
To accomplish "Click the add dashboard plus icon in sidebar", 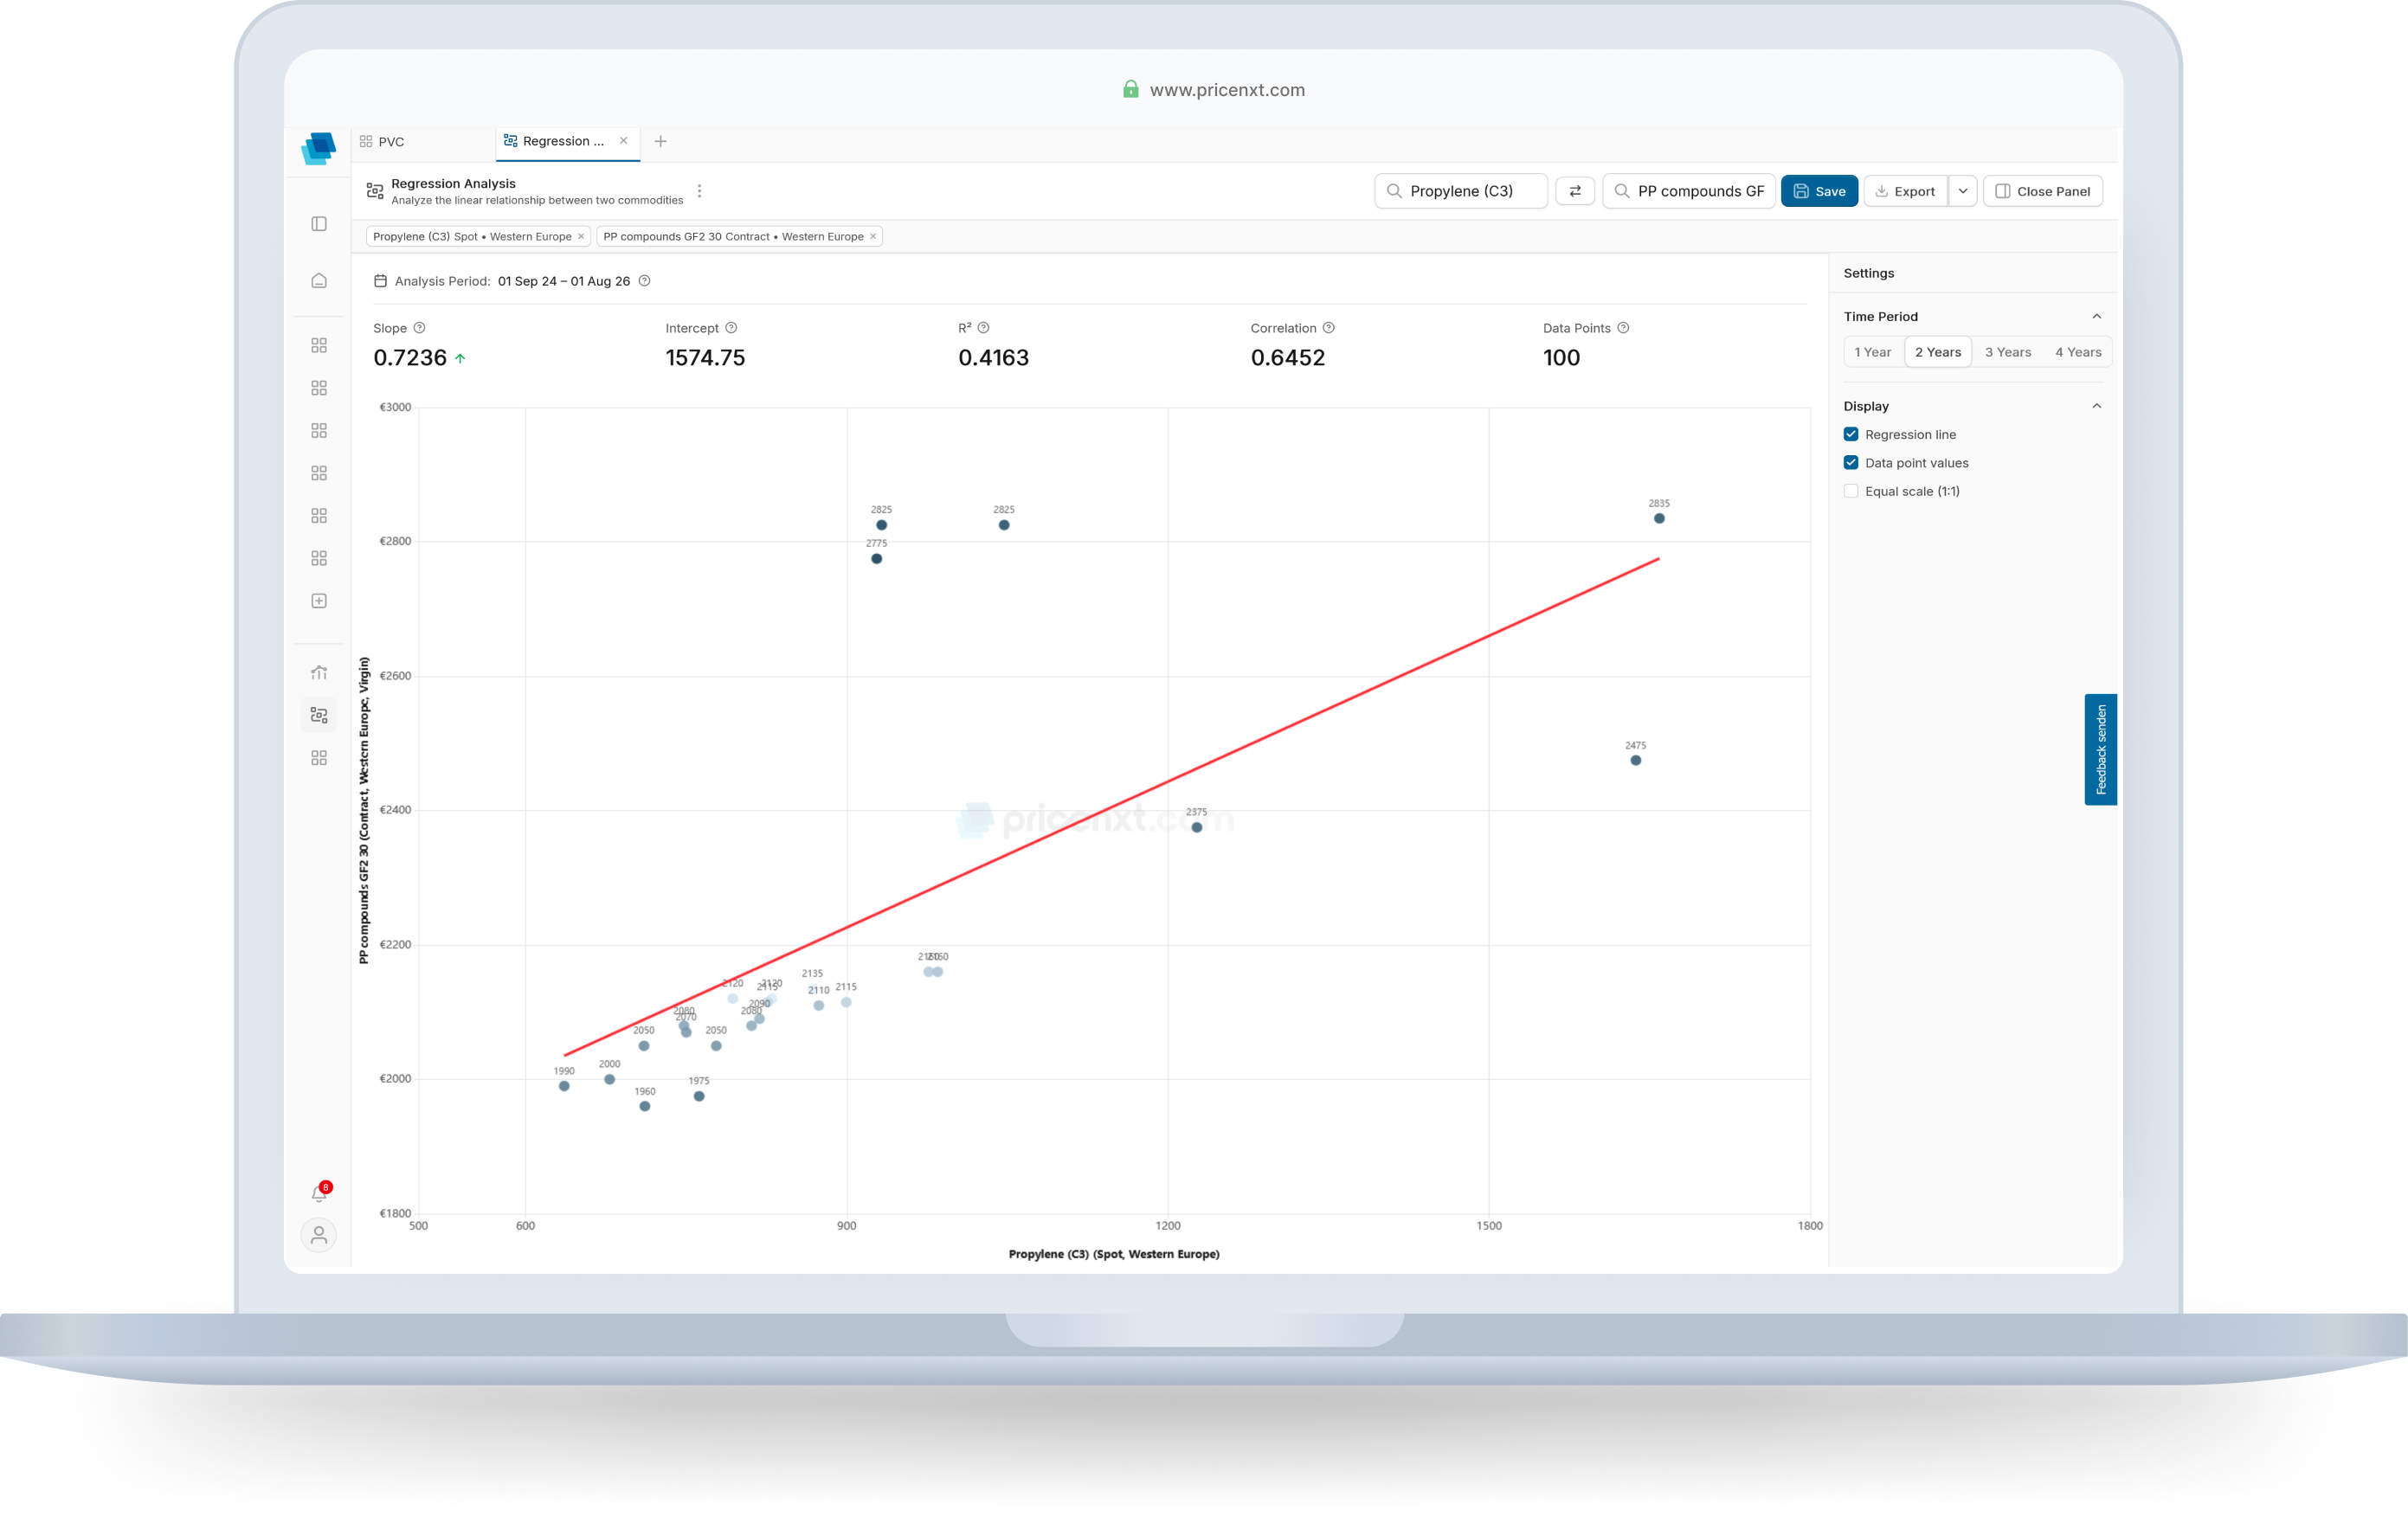I will tap(319, 601).
